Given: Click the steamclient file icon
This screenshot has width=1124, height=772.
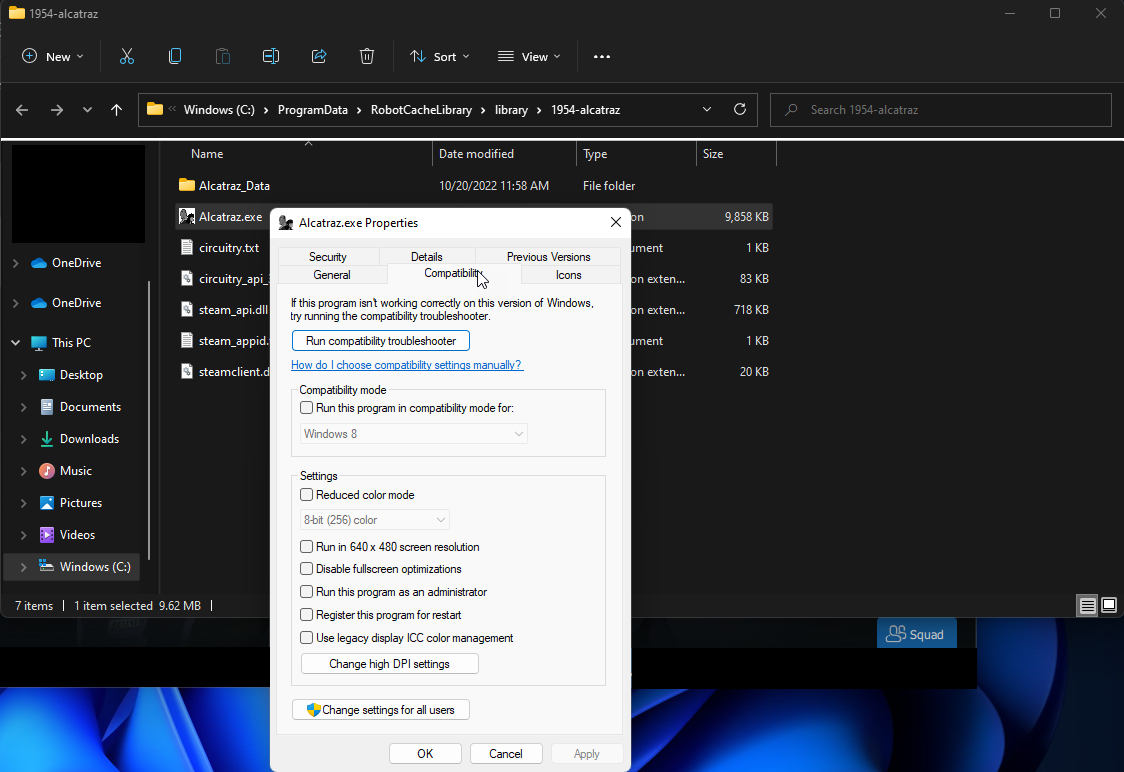Looking at the screenshot, I should [x=186, y=371].
